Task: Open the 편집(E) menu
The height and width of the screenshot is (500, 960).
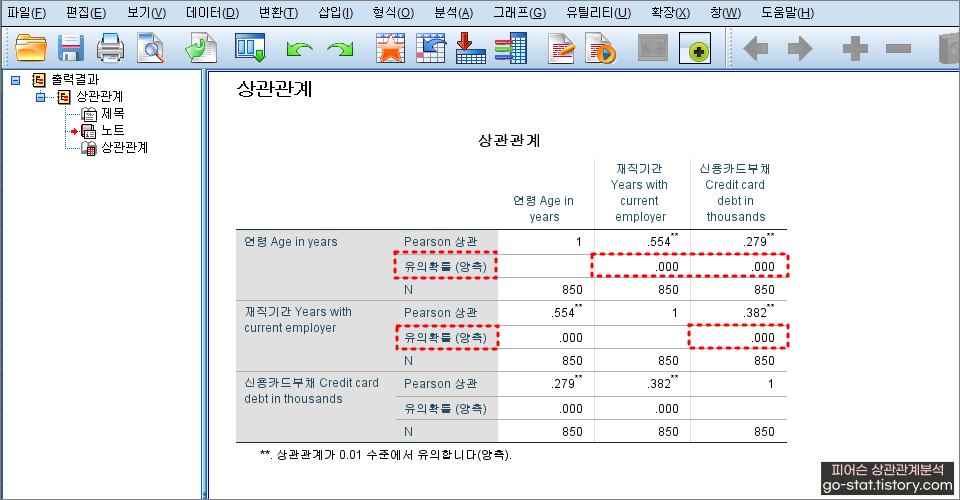Action: 86,13
